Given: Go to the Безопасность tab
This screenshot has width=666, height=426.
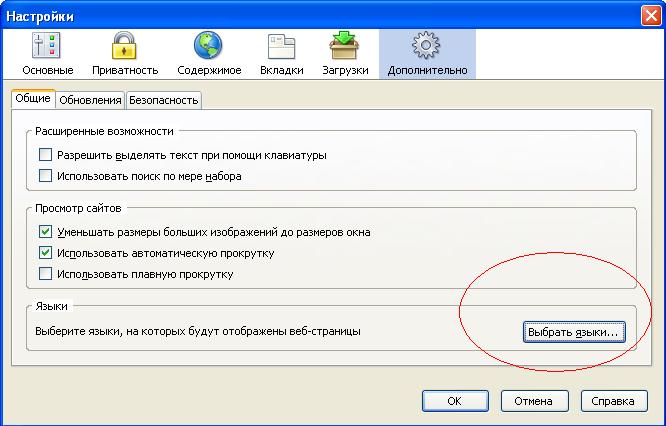Looking at the screenshot, I should click(164, 100).
